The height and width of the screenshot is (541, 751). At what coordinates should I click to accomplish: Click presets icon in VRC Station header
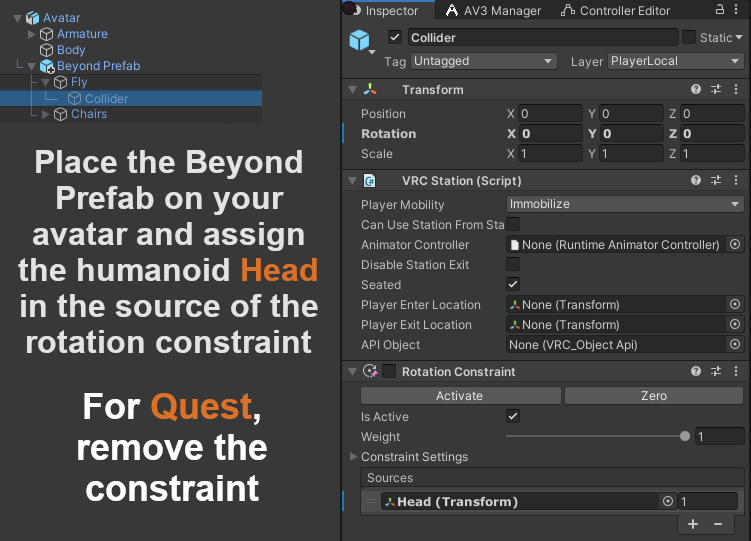tap(716, 181)
